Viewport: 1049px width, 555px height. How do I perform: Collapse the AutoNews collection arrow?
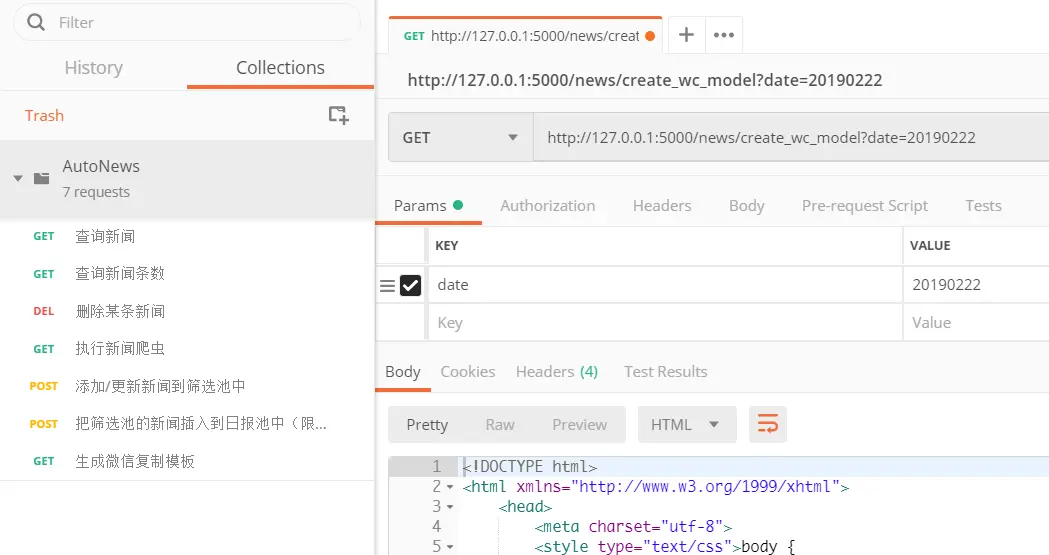point(18,179)
